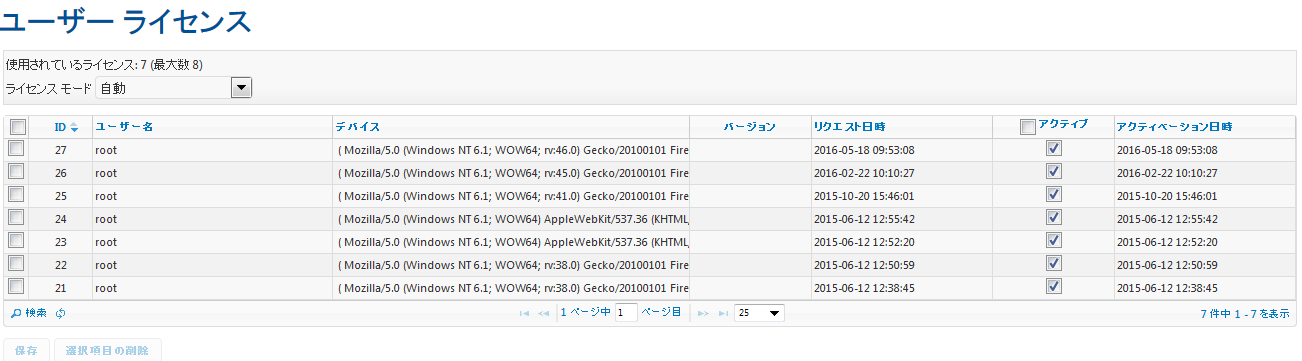Open the ライセンス モード dropdown

click(x=174, y=88)
